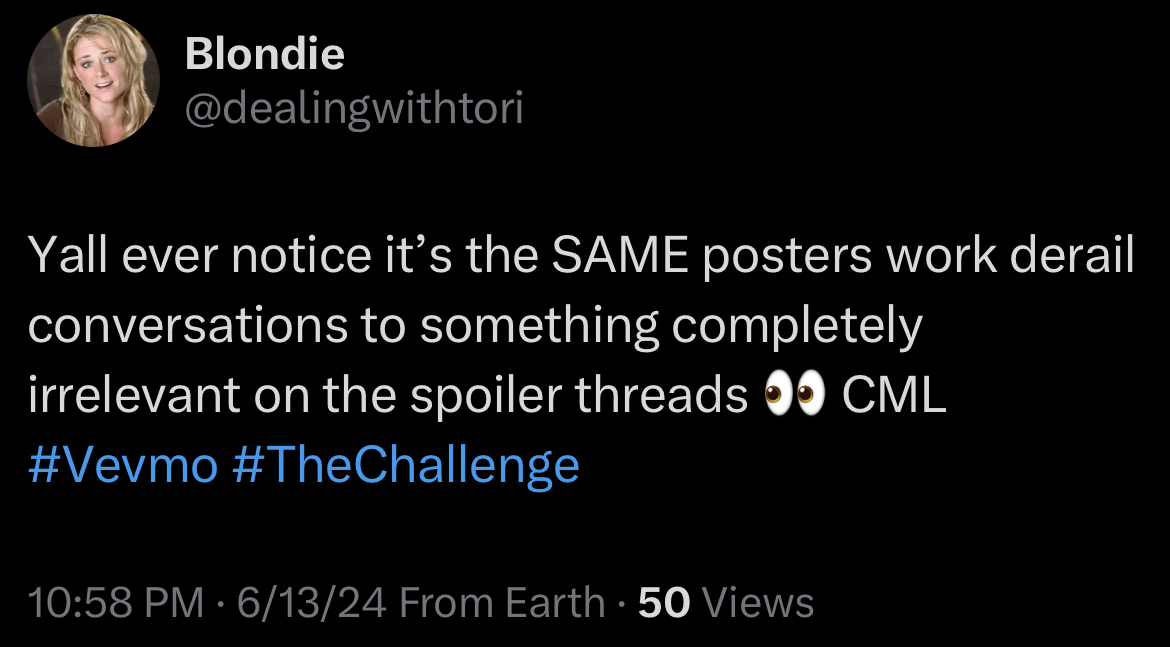
Task: Open Blondie's profile avatar photo
Action: pyautogui.click(x=93, y=80)
